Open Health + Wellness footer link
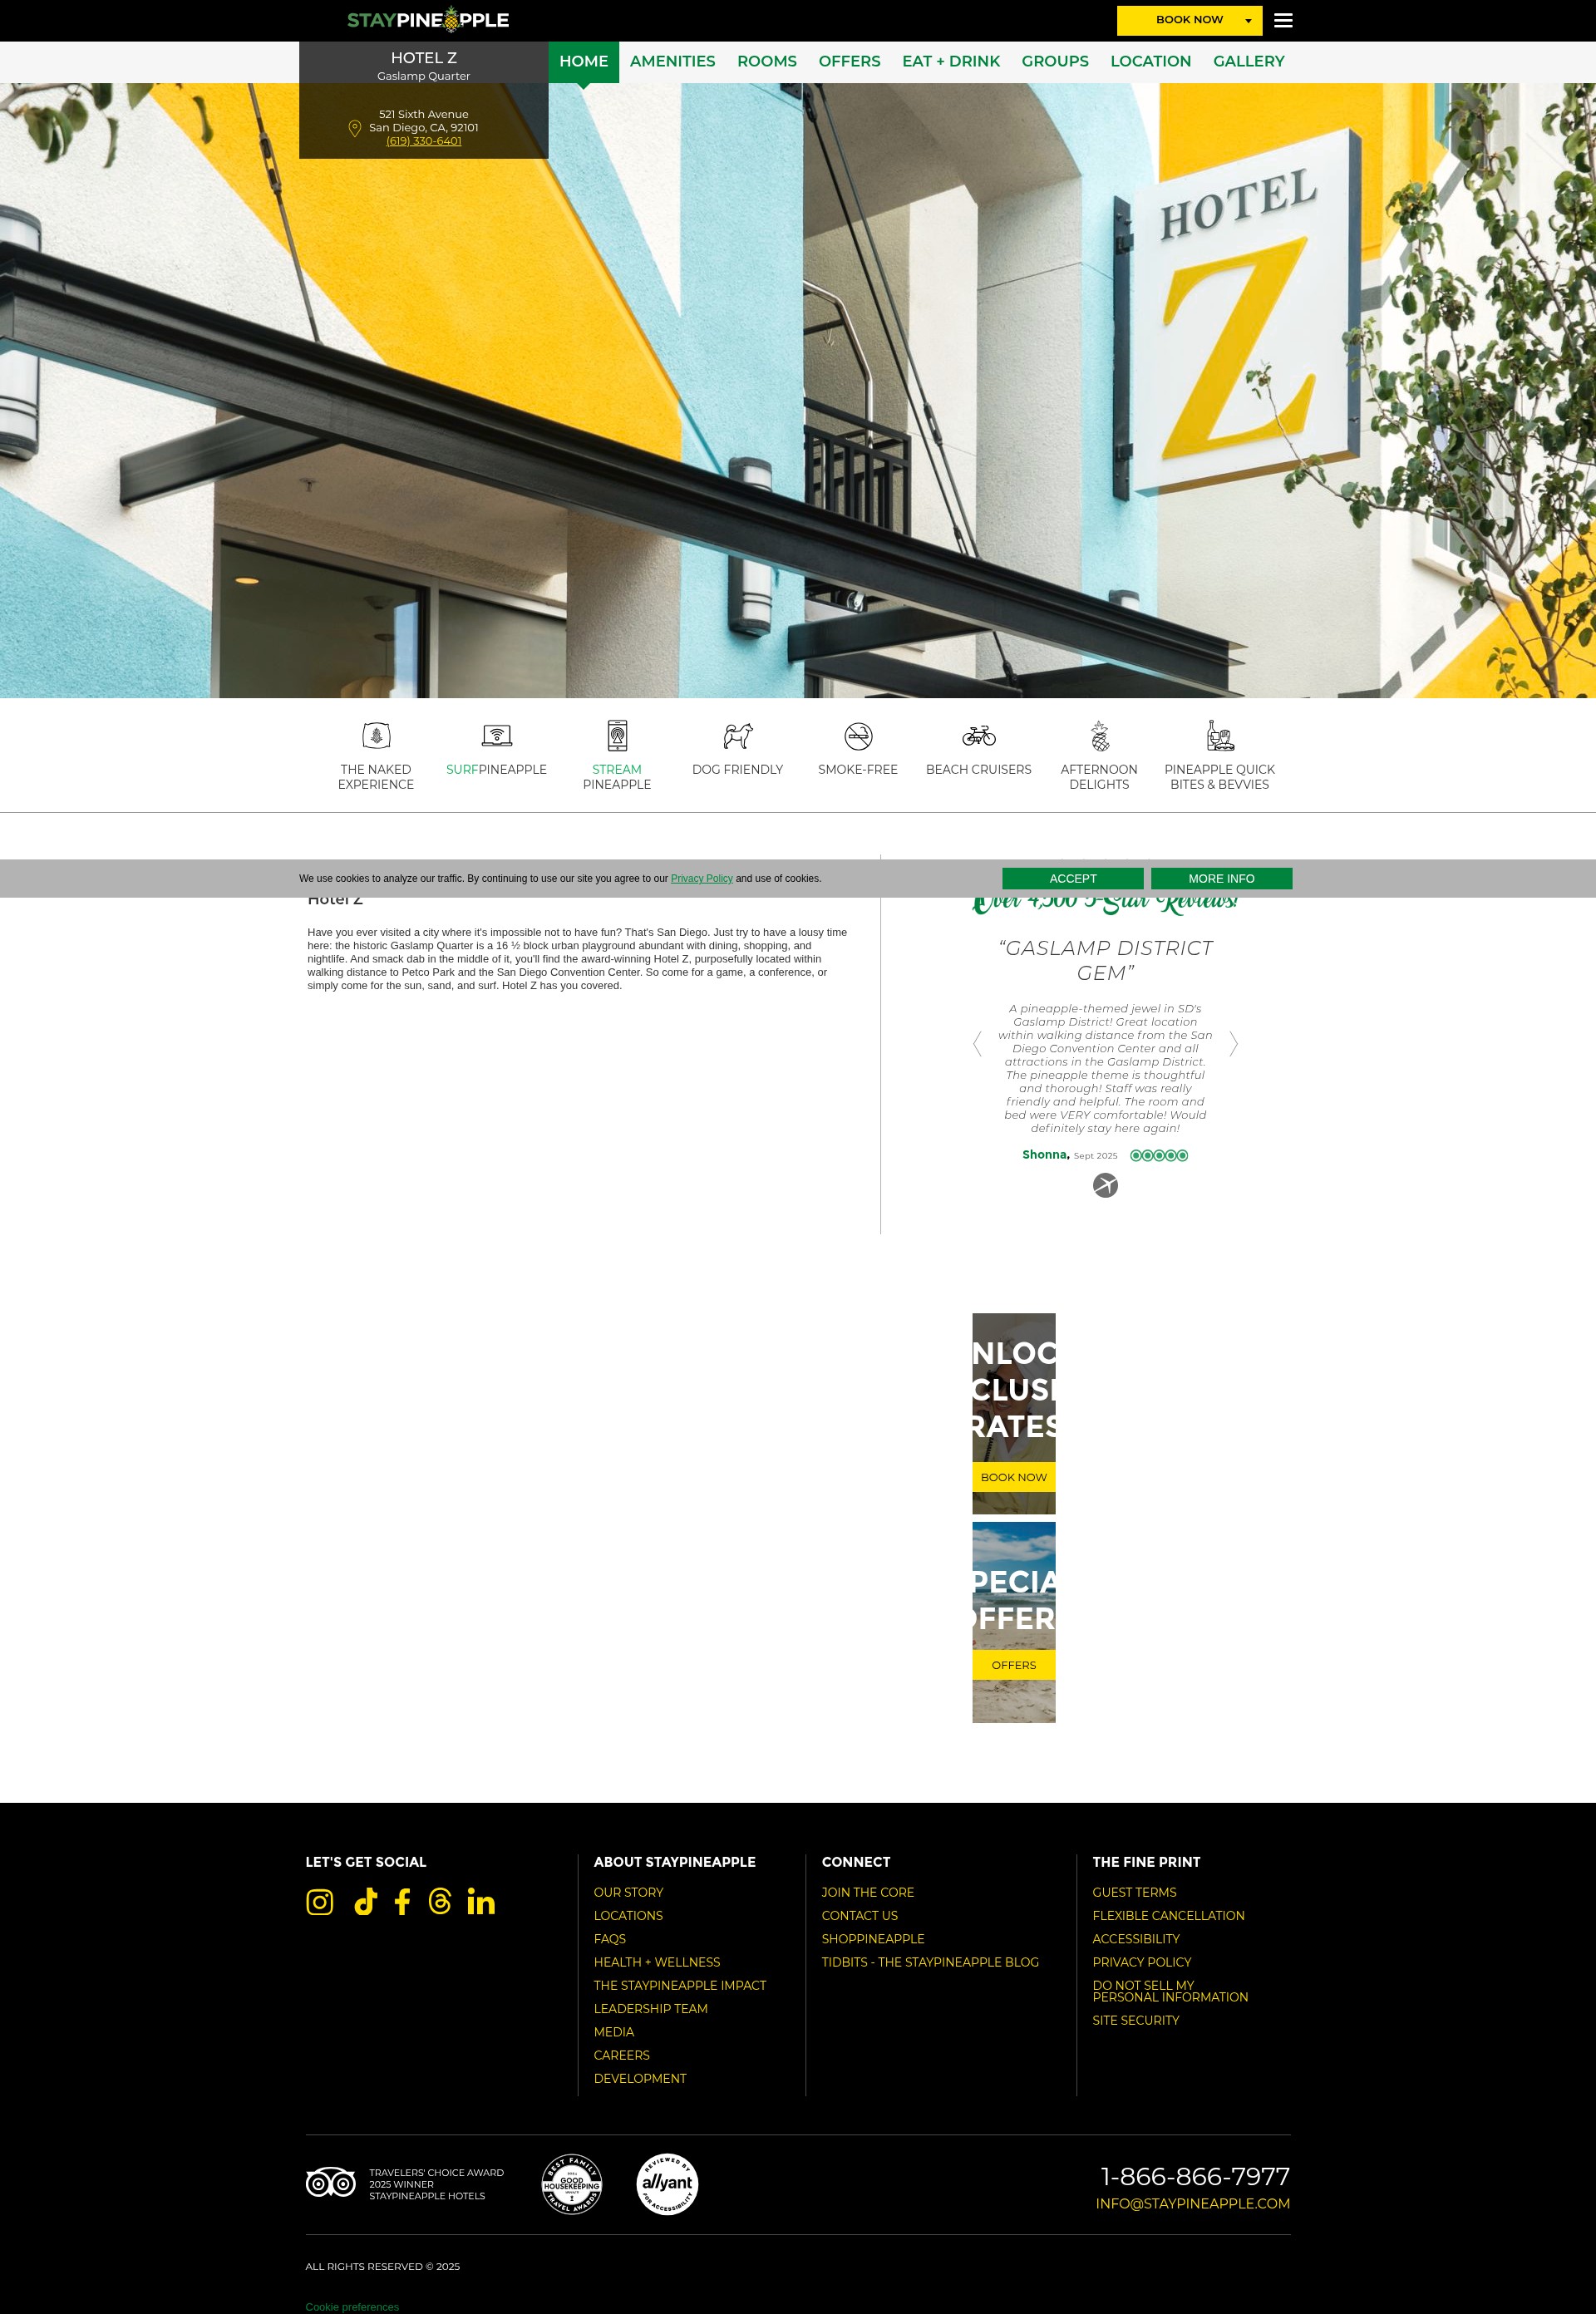The height and width of the screenshot is (2314, 1596). click(657, 1962)
